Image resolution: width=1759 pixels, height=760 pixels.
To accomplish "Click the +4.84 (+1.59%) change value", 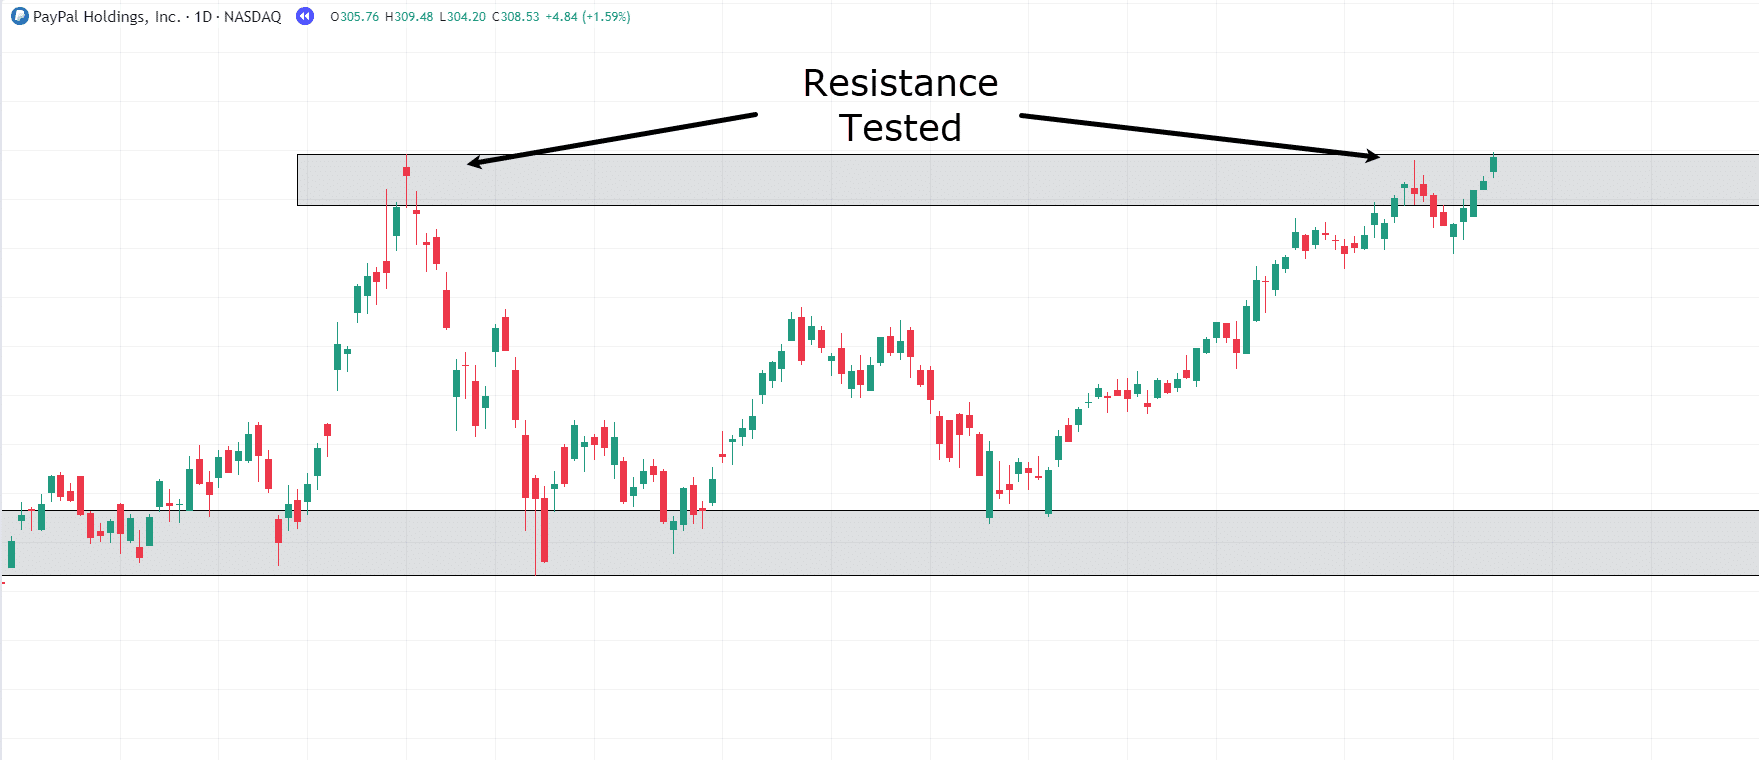I will pyautogui.click(x=588, y=17).
